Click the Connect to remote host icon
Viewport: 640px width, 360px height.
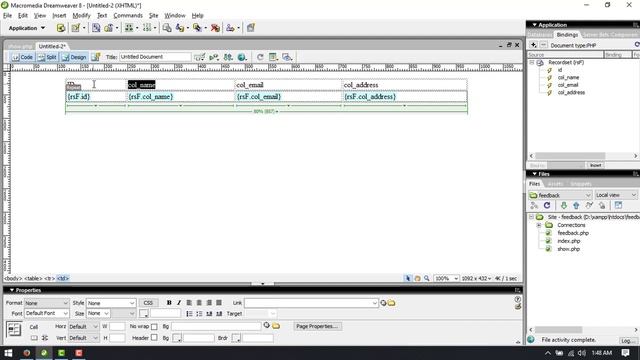click(534, 205)
